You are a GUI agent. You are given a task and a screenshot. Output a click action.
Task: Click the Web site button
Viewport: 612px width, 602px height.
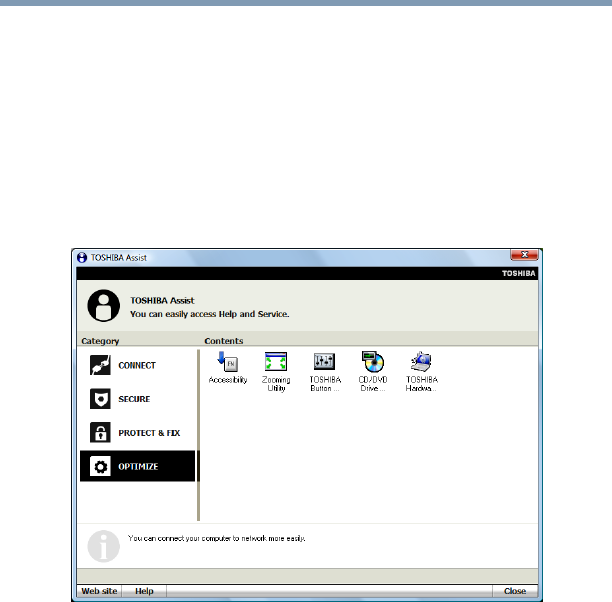pyautogui.click(x=99, y=591)
